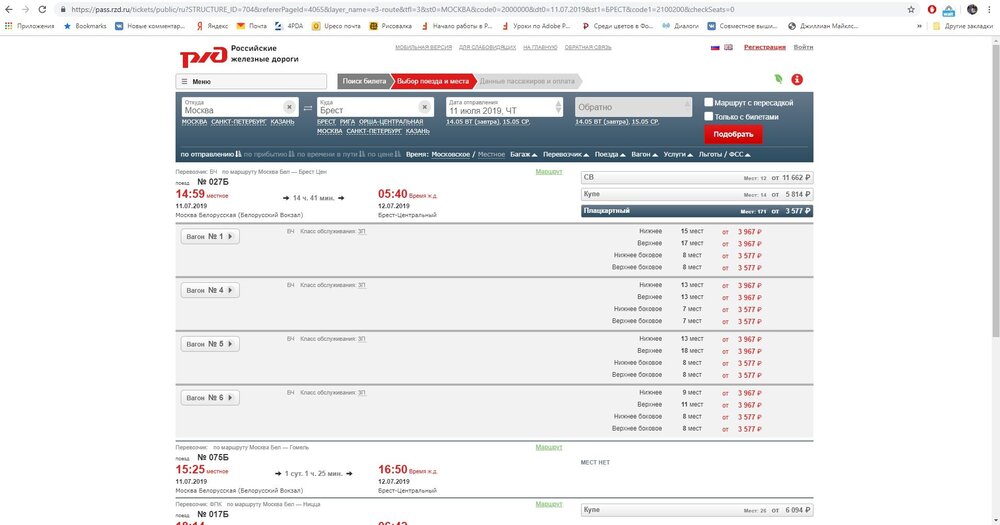Screen dimensions: 1000x525
Task: Sort by по цене
Action: [x=385, y=154]
